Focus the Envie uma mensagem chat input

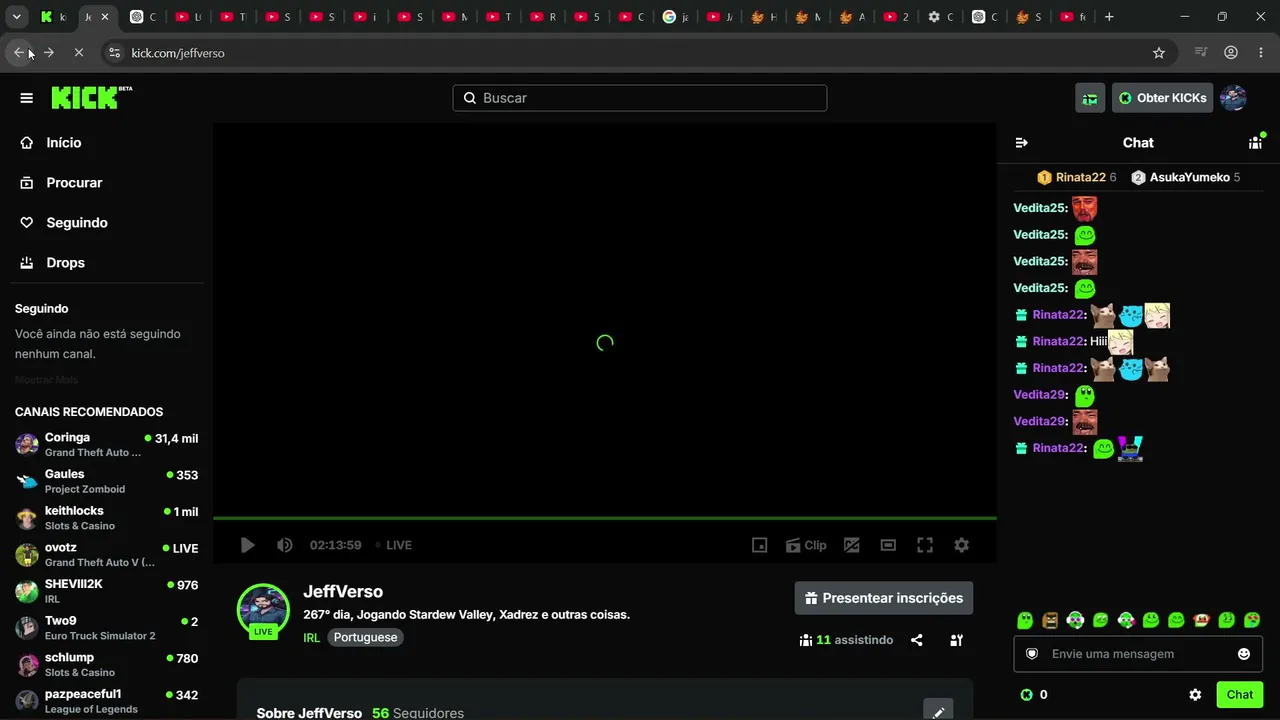pyautogui.click(x=1138, y=654)
